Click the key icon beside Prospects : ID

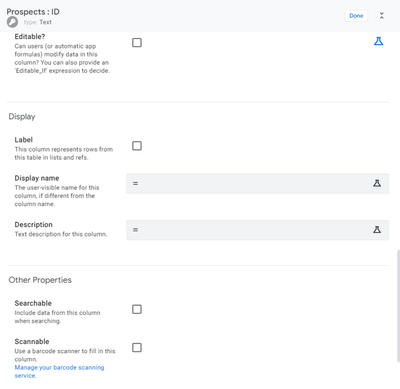pos(12,22)
